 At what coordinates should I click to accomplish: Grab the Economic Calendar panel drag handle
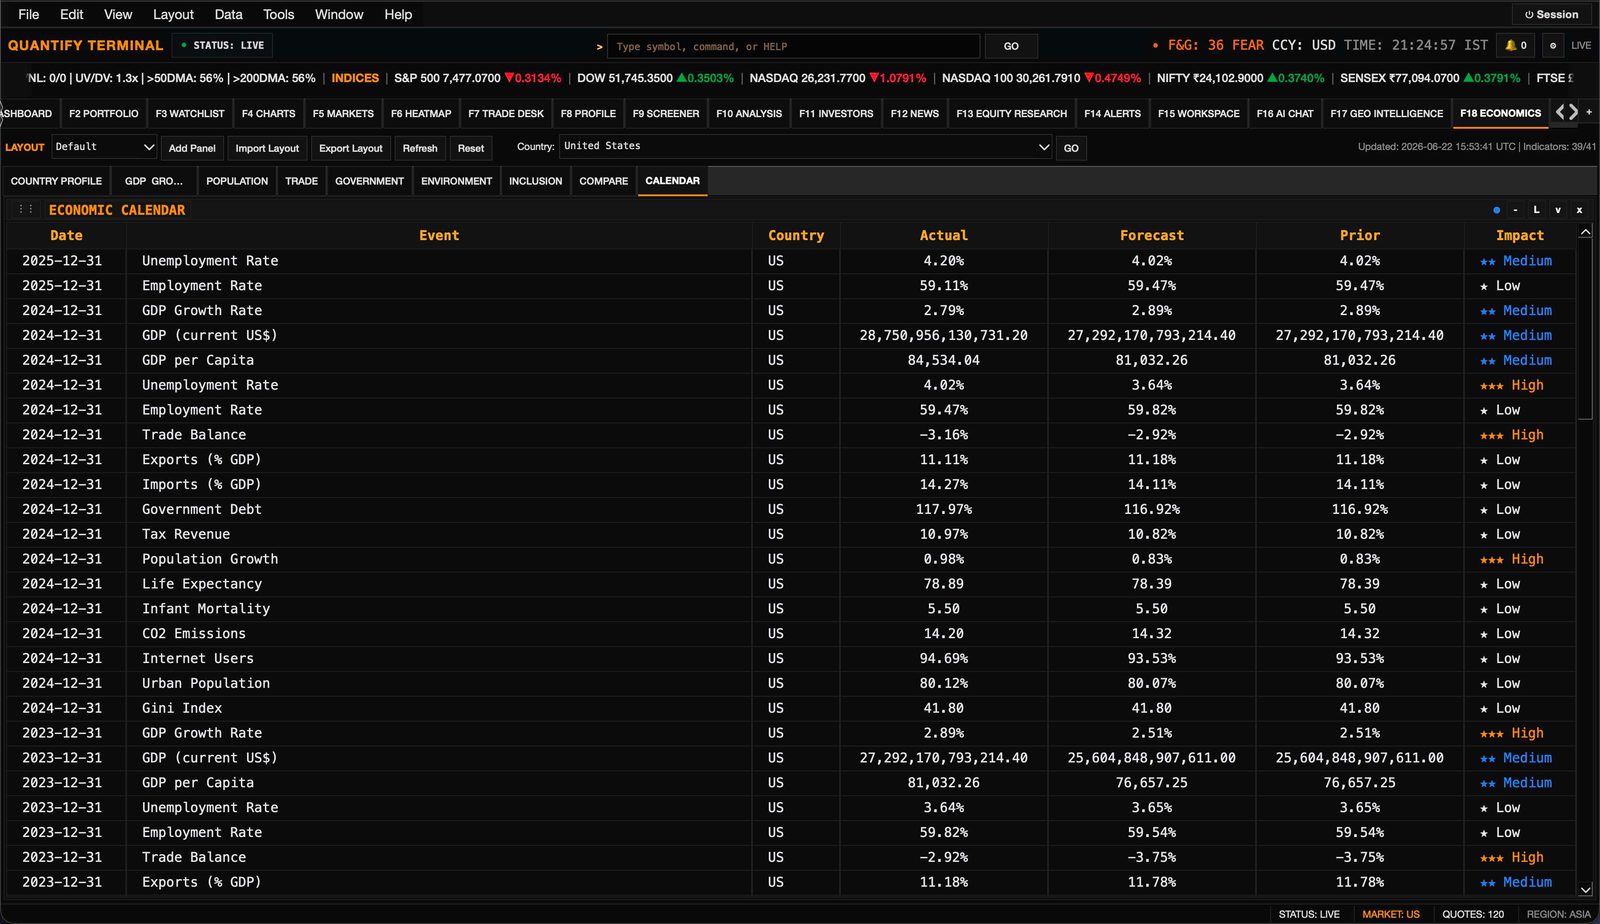point(26,210)
